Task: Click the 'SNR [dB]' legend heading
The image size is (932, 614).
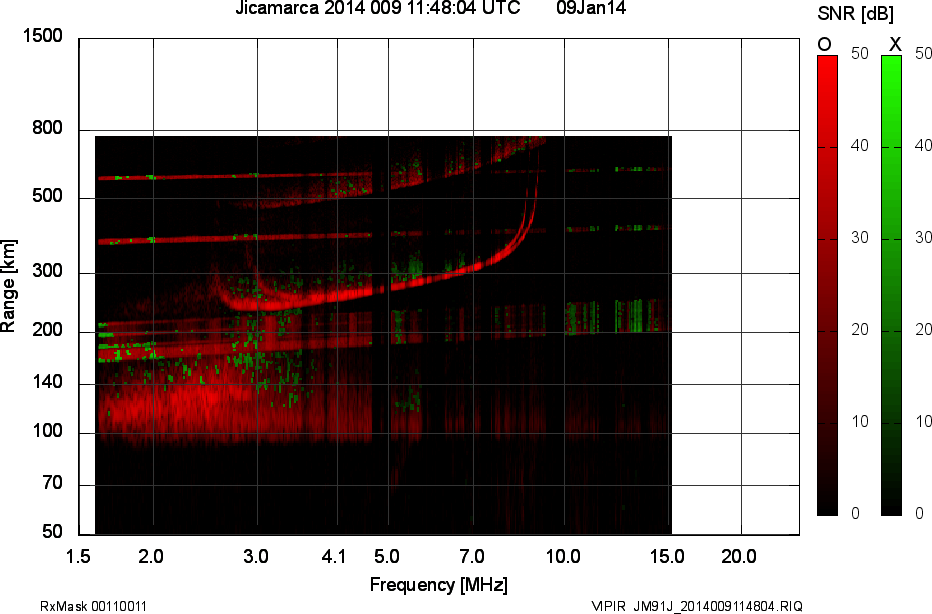Action: coord(855,14)
